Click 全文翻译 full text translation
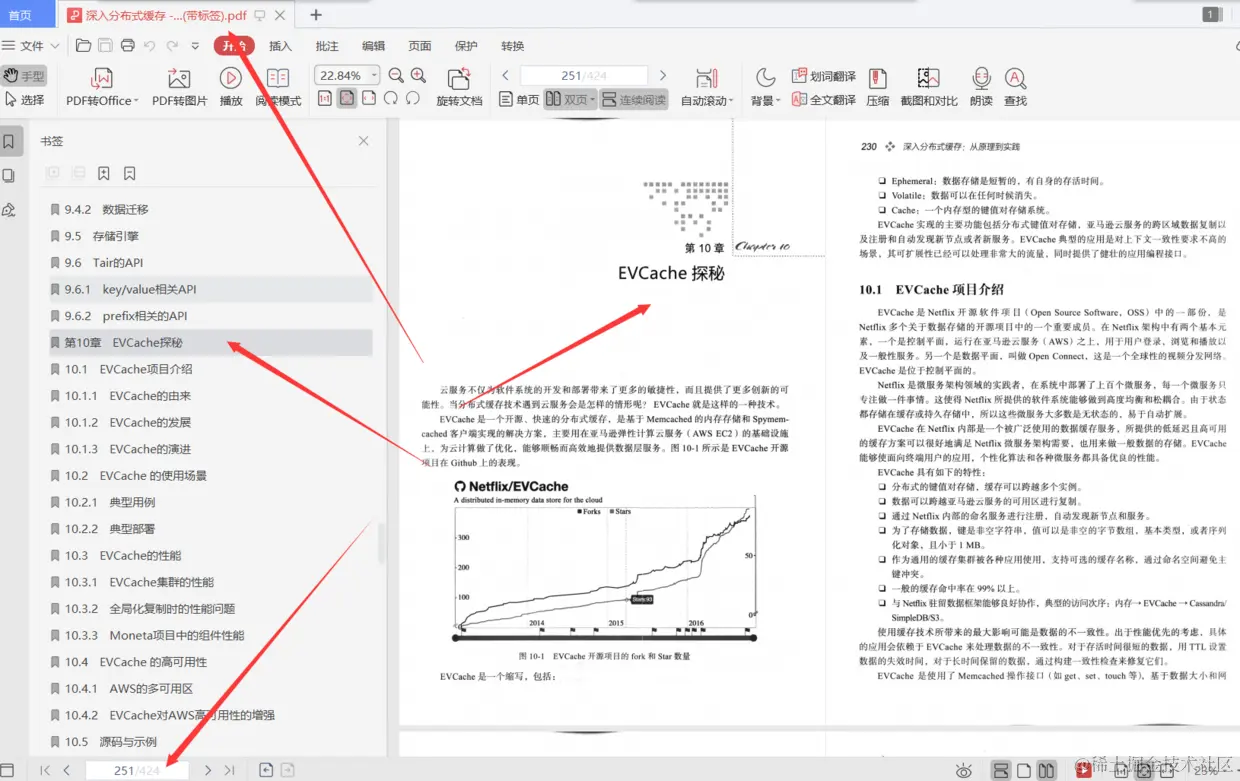 (x=823, y=100)
